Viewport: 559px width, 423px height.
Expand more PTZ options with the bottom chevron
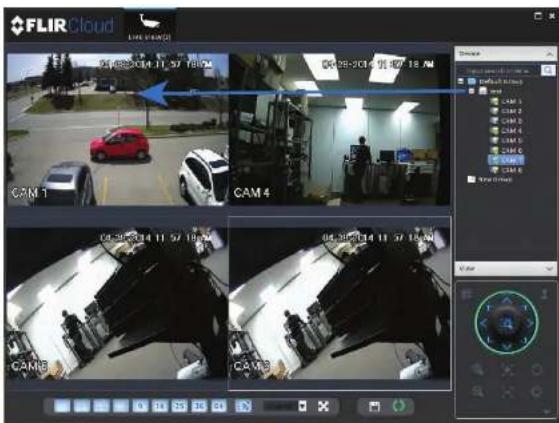pyautogui.click(x=547, y=411)
